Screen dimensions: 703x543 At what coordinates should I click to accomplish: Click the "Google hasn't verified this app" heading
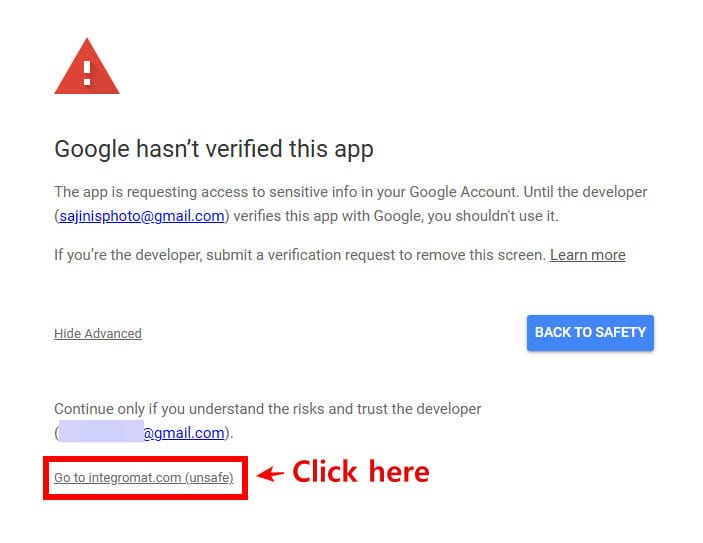(213, 150)
